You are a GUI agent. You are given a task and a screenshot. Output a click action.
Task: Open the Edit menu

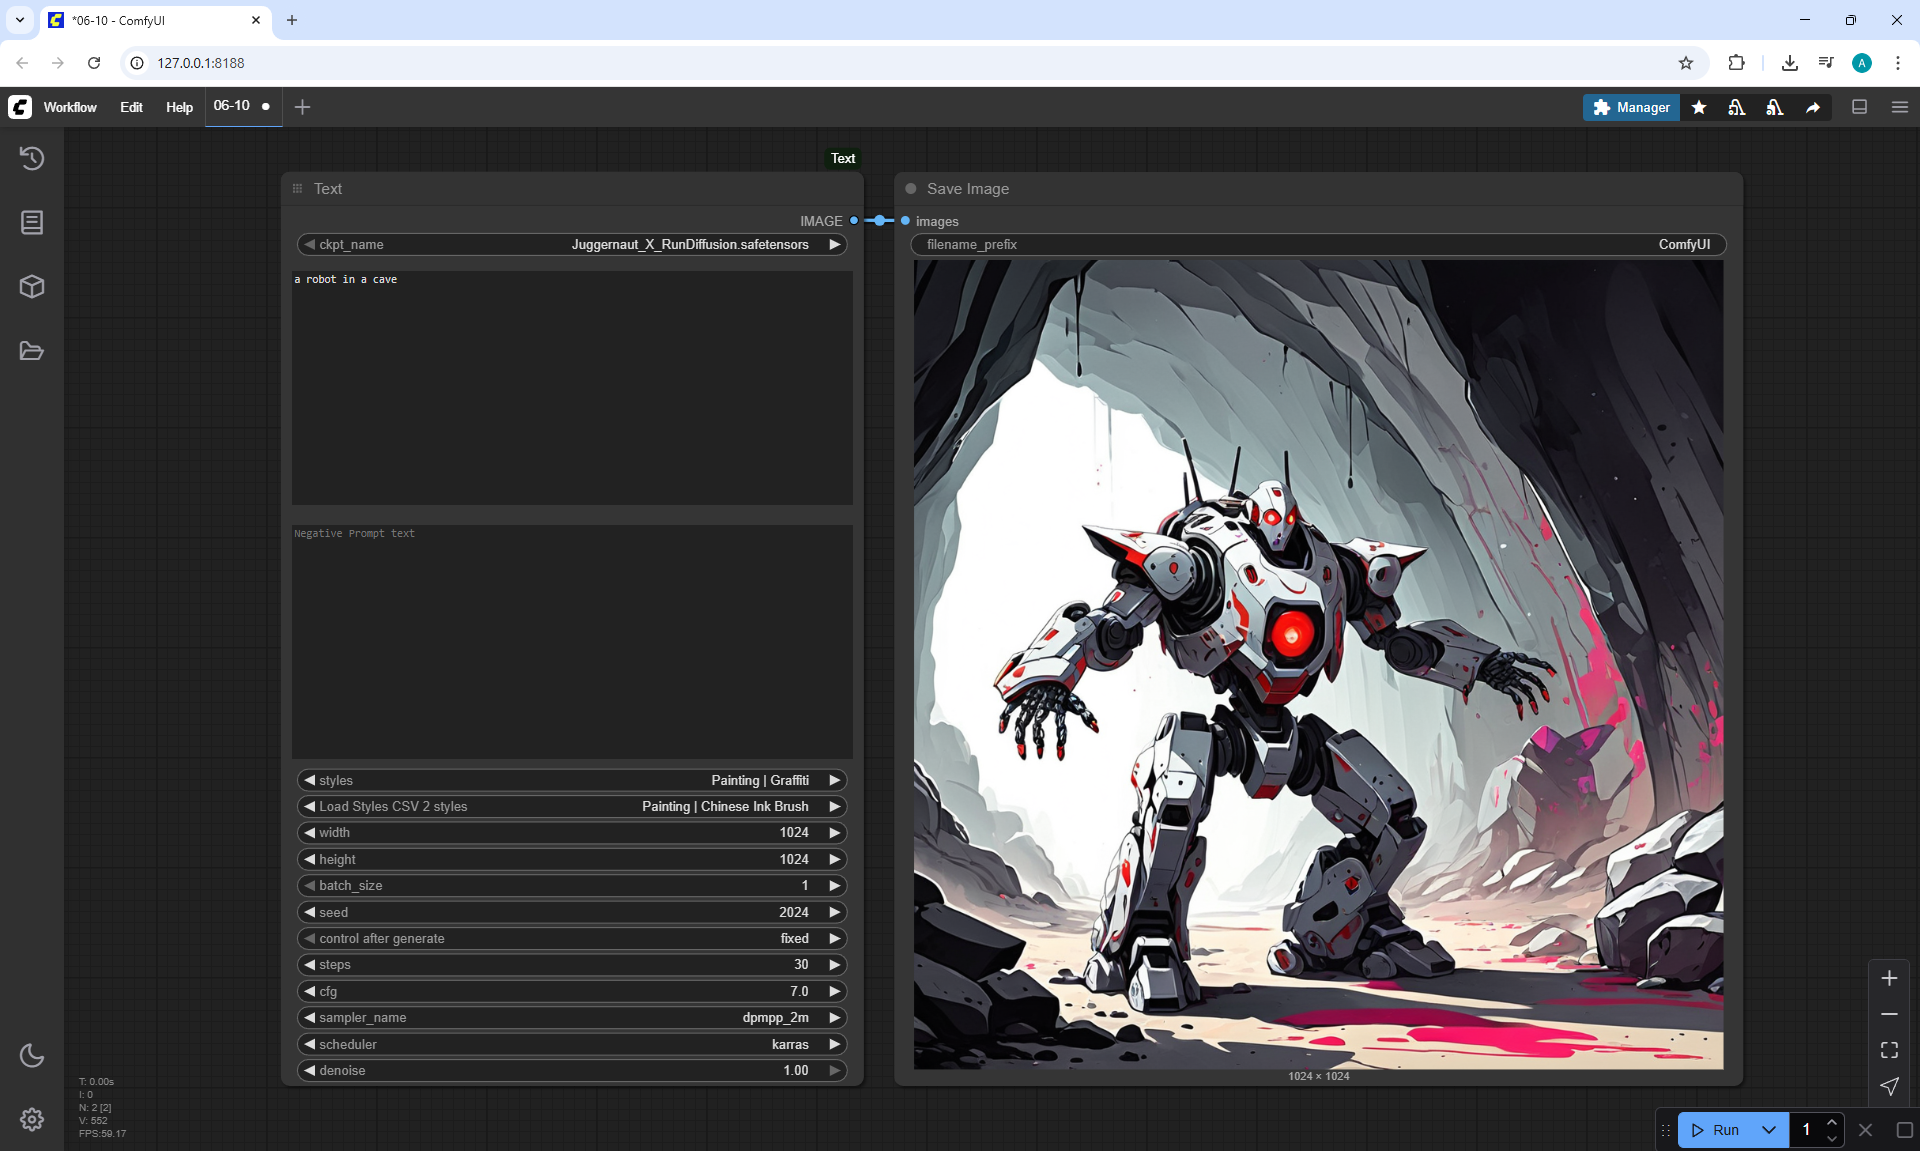click(131, 107)
